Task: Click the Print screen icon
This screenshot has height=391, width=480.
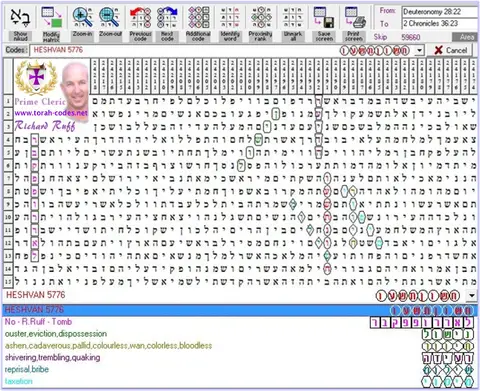Action: tap(355, 18)
